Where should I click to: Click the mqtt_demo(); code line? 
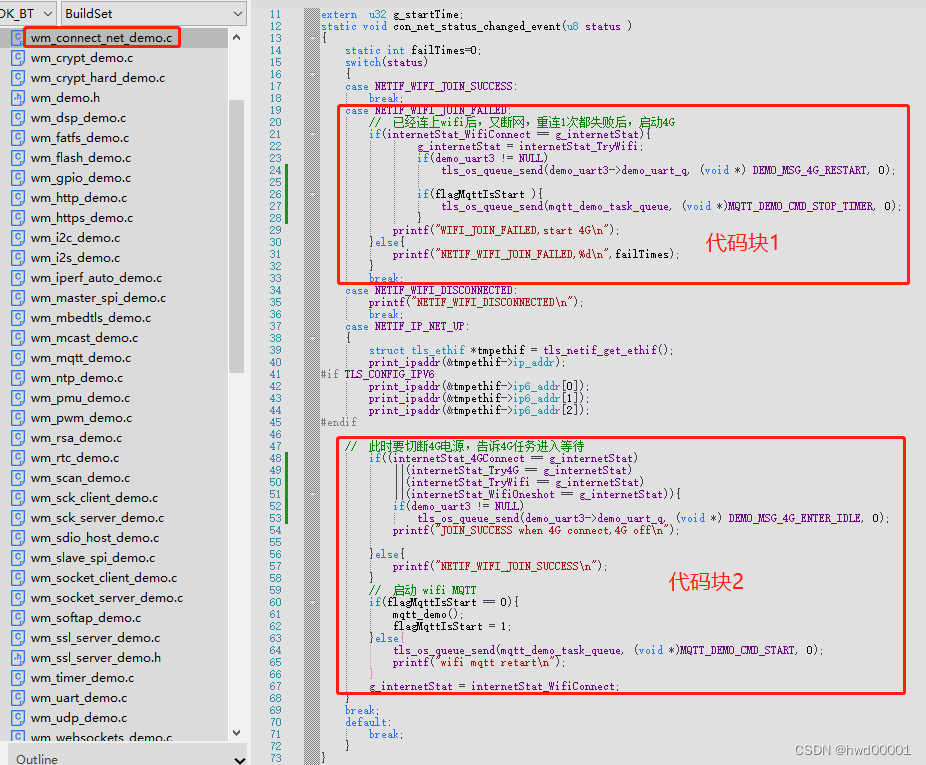pyautogui.click(x=428, y=614)
